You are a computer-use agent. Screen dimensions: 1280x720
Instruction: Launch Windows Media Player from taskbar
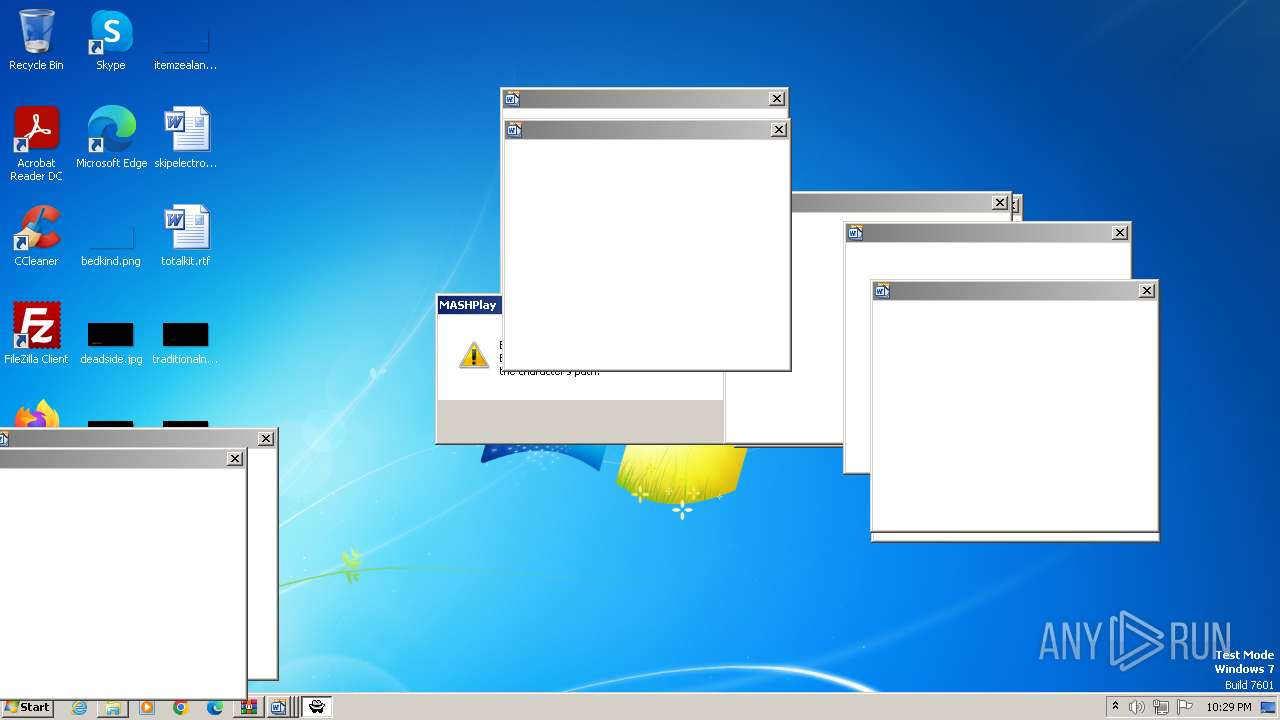[147, 707]
